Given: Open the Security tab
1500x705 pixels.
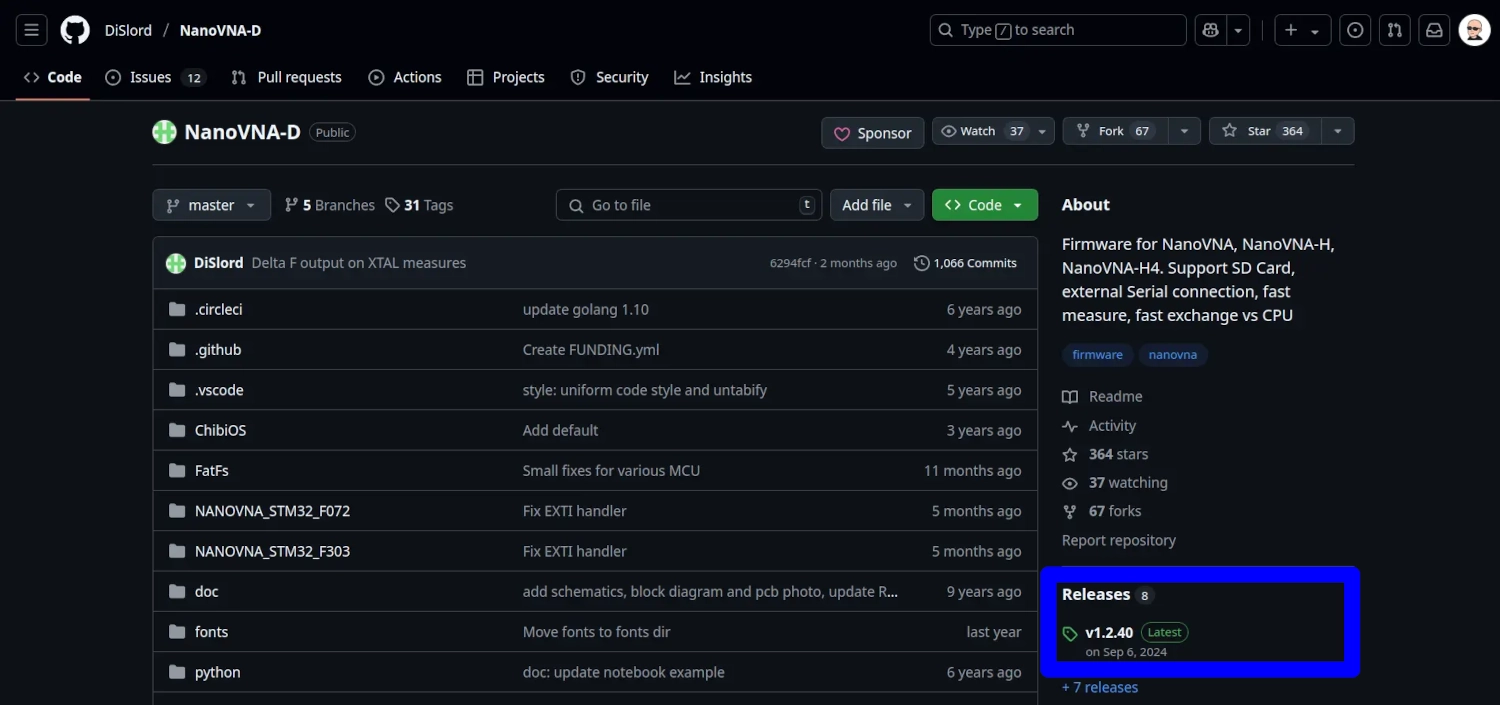Looking at the screenshot, I should [609, 77].
